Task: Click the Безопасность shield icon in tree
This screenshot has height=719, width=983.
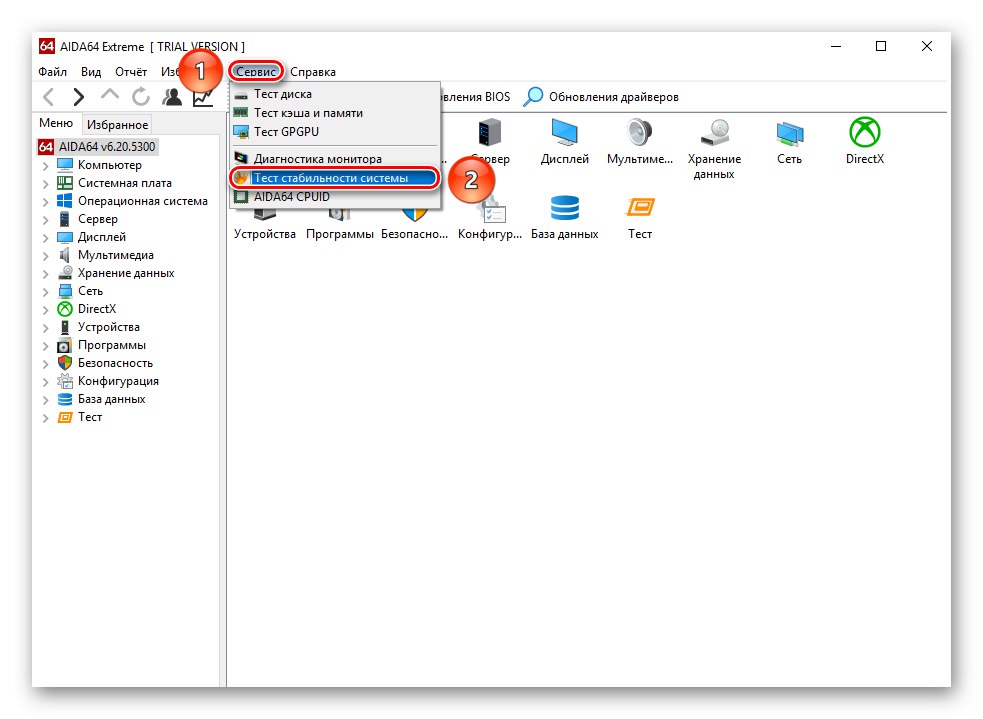Action: tap(65, 363)
